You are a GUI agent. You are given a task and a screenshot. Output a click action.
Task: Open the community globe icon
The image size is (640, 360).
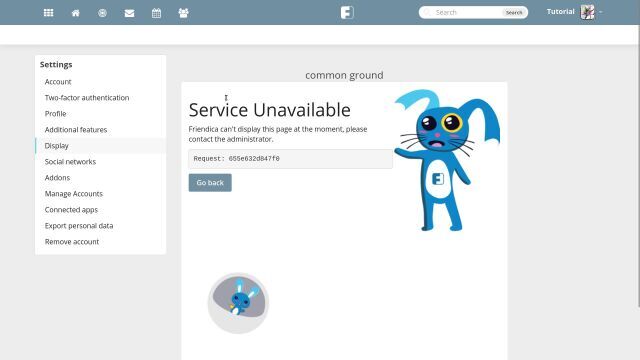(102, 13)
